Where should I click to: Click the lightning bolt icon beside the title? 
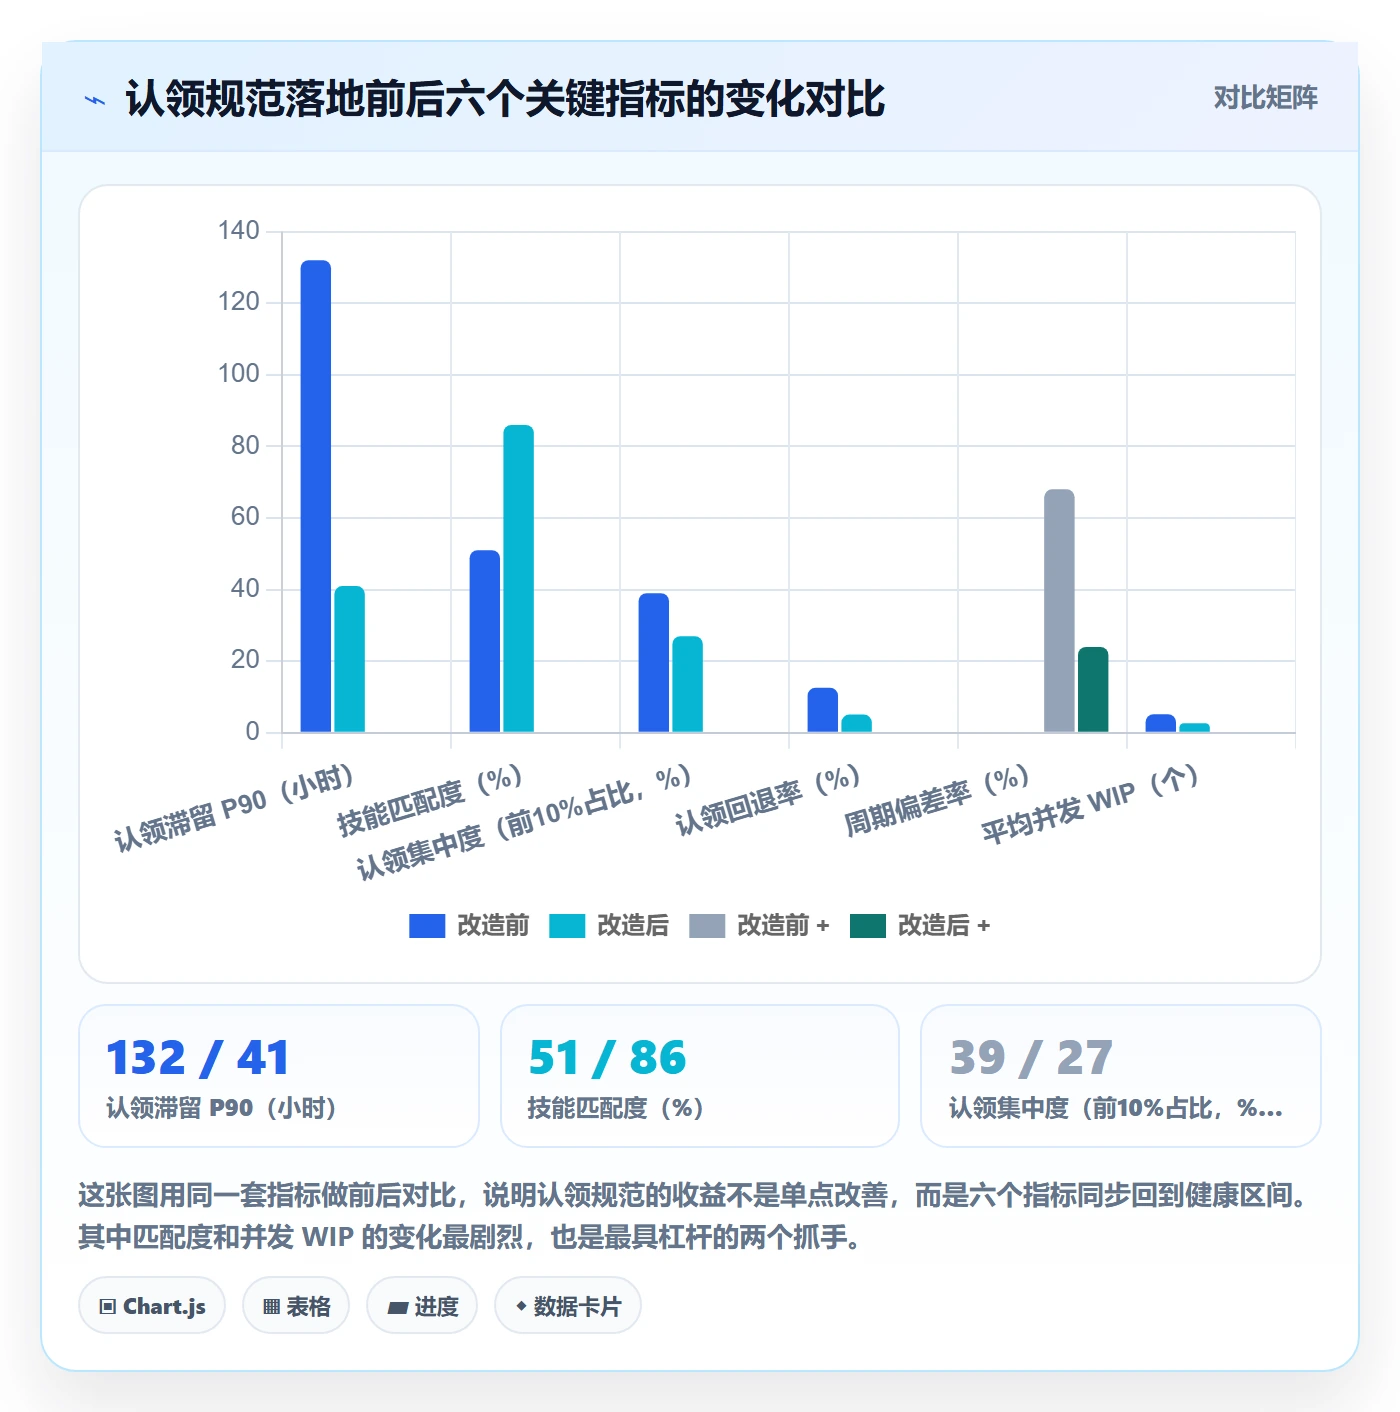point(95,100)
